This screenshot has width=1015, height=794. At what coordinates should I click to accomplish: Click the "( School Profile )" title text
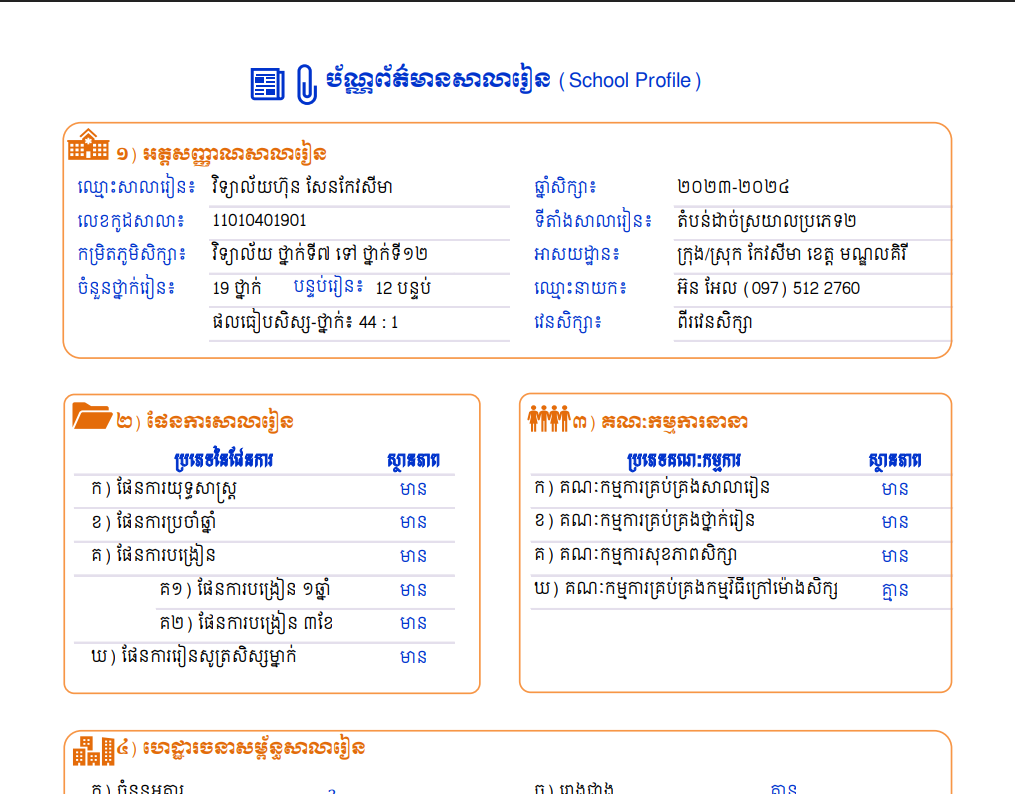point(630,81)
